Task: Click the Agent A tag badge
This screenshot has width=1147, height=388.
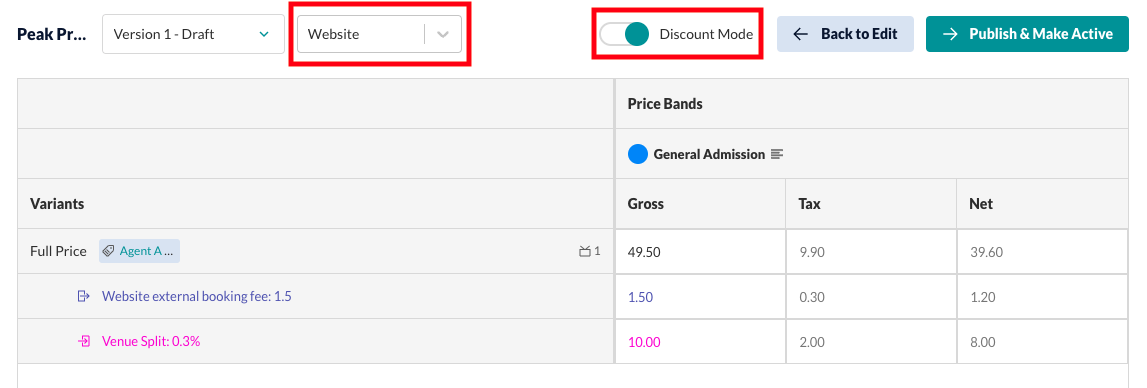Action: point(140,251)
